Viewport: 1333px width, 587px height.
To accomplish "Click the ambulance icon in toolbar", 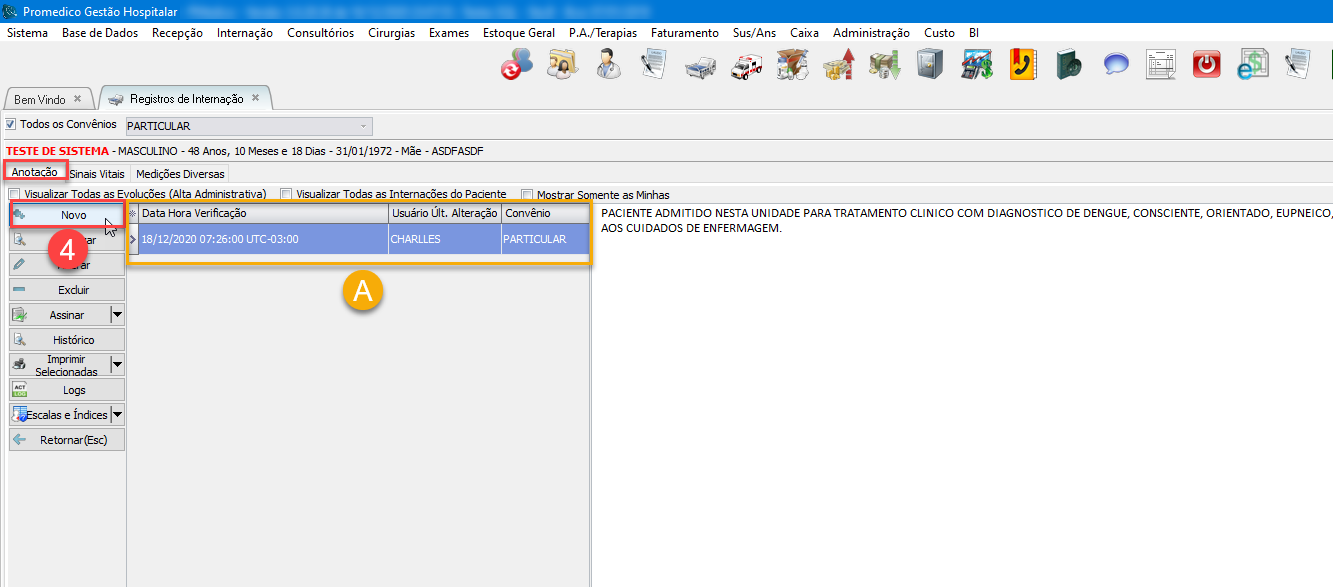I will point(746,66).
